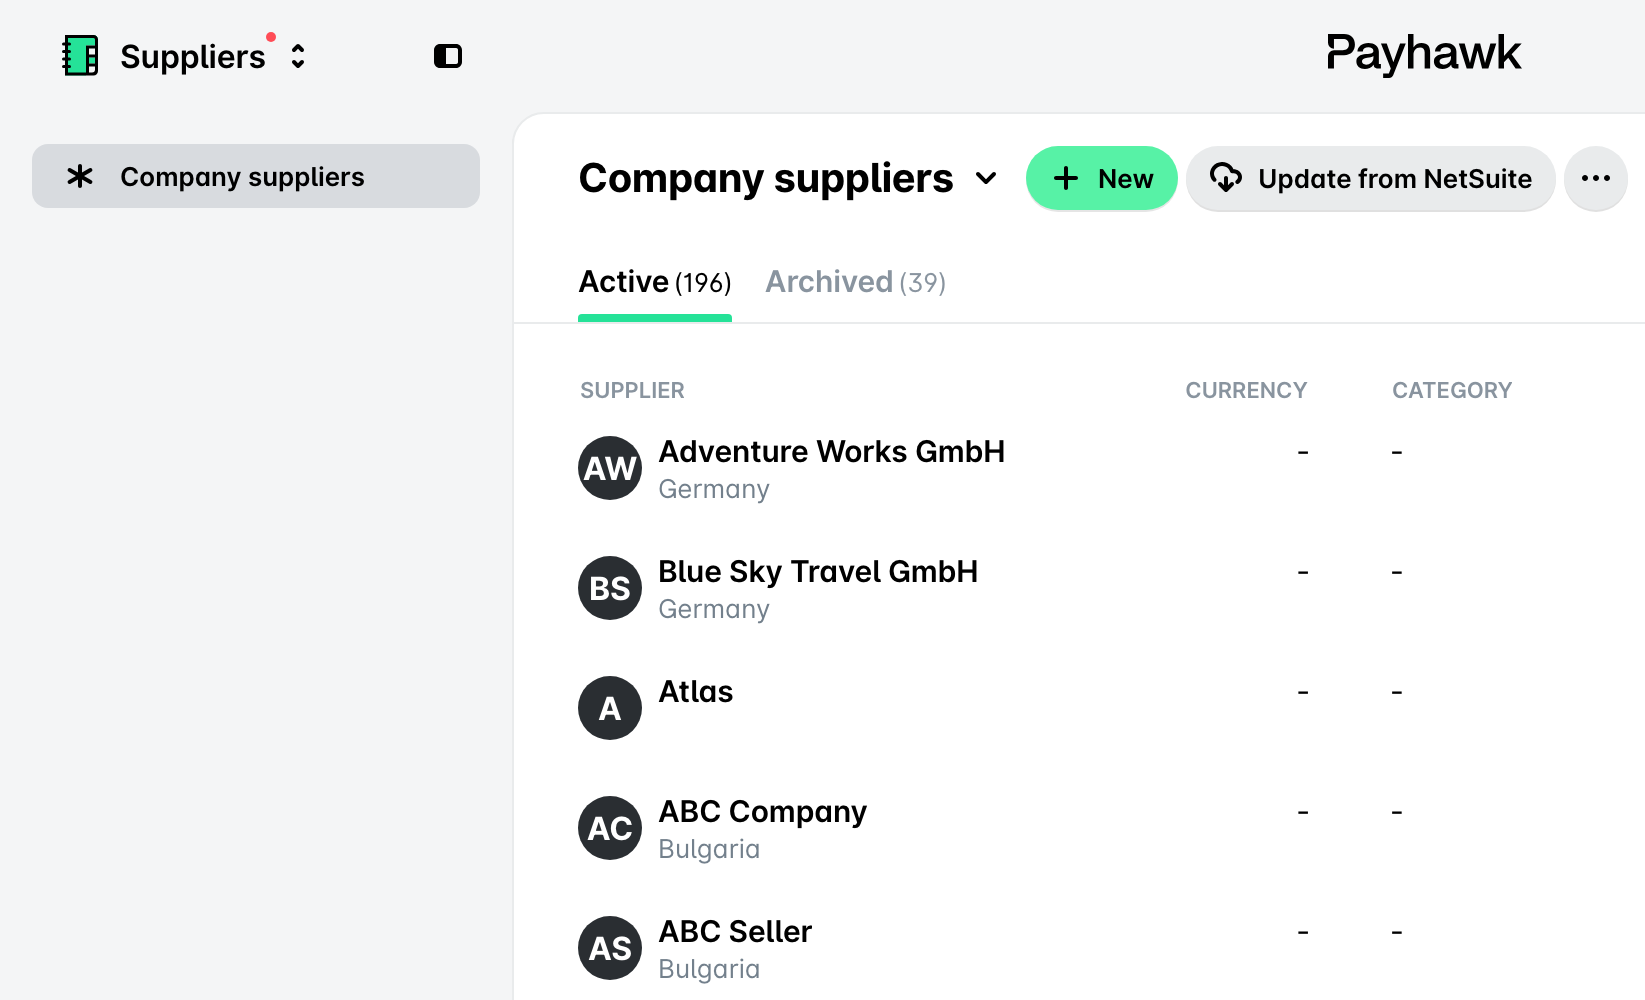Click the asterisk icon beside Company suppliers

click(80, 177)
